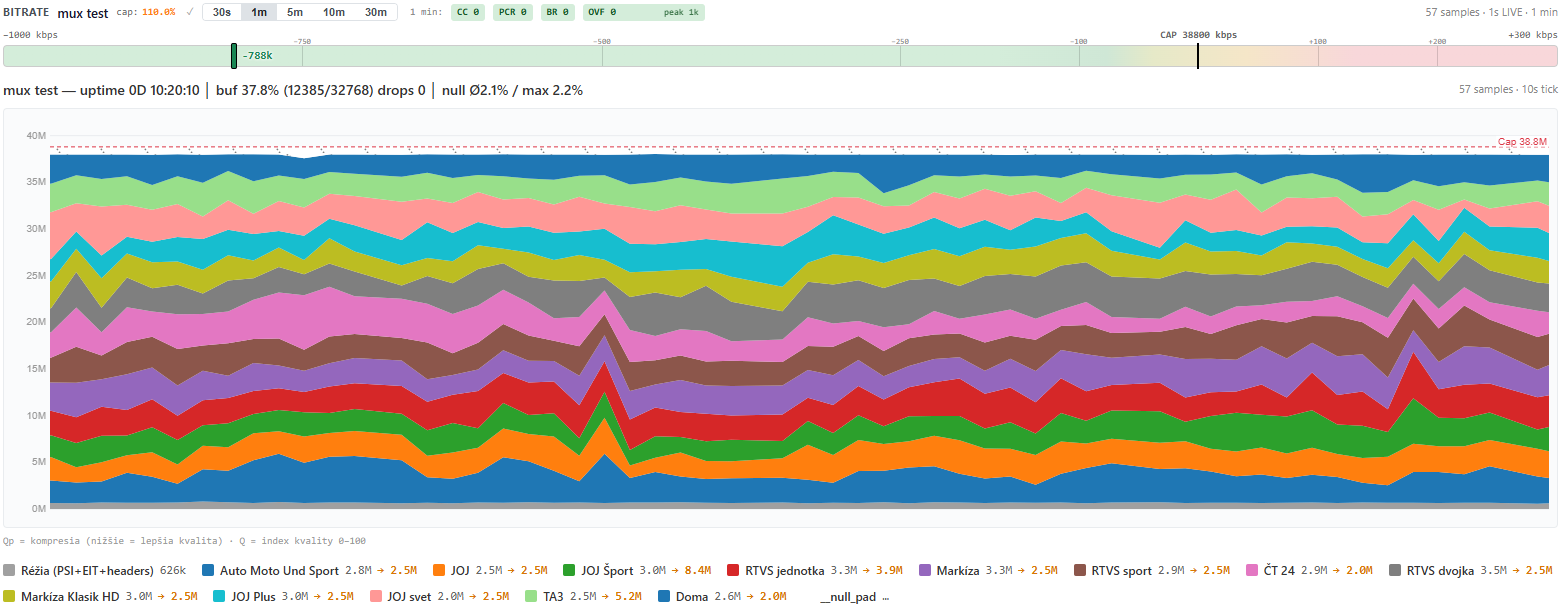
Task: Switch to the 5m time range
Action: click(295, 12)
